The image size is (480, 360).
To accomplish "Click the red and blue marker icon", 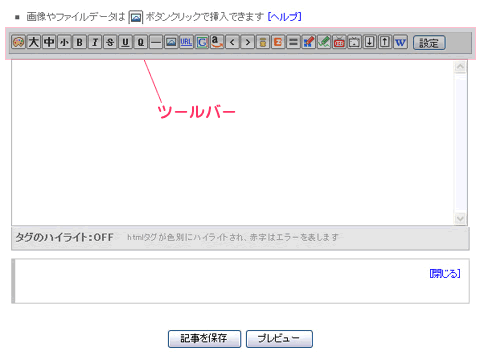I will tap(309, 42).
